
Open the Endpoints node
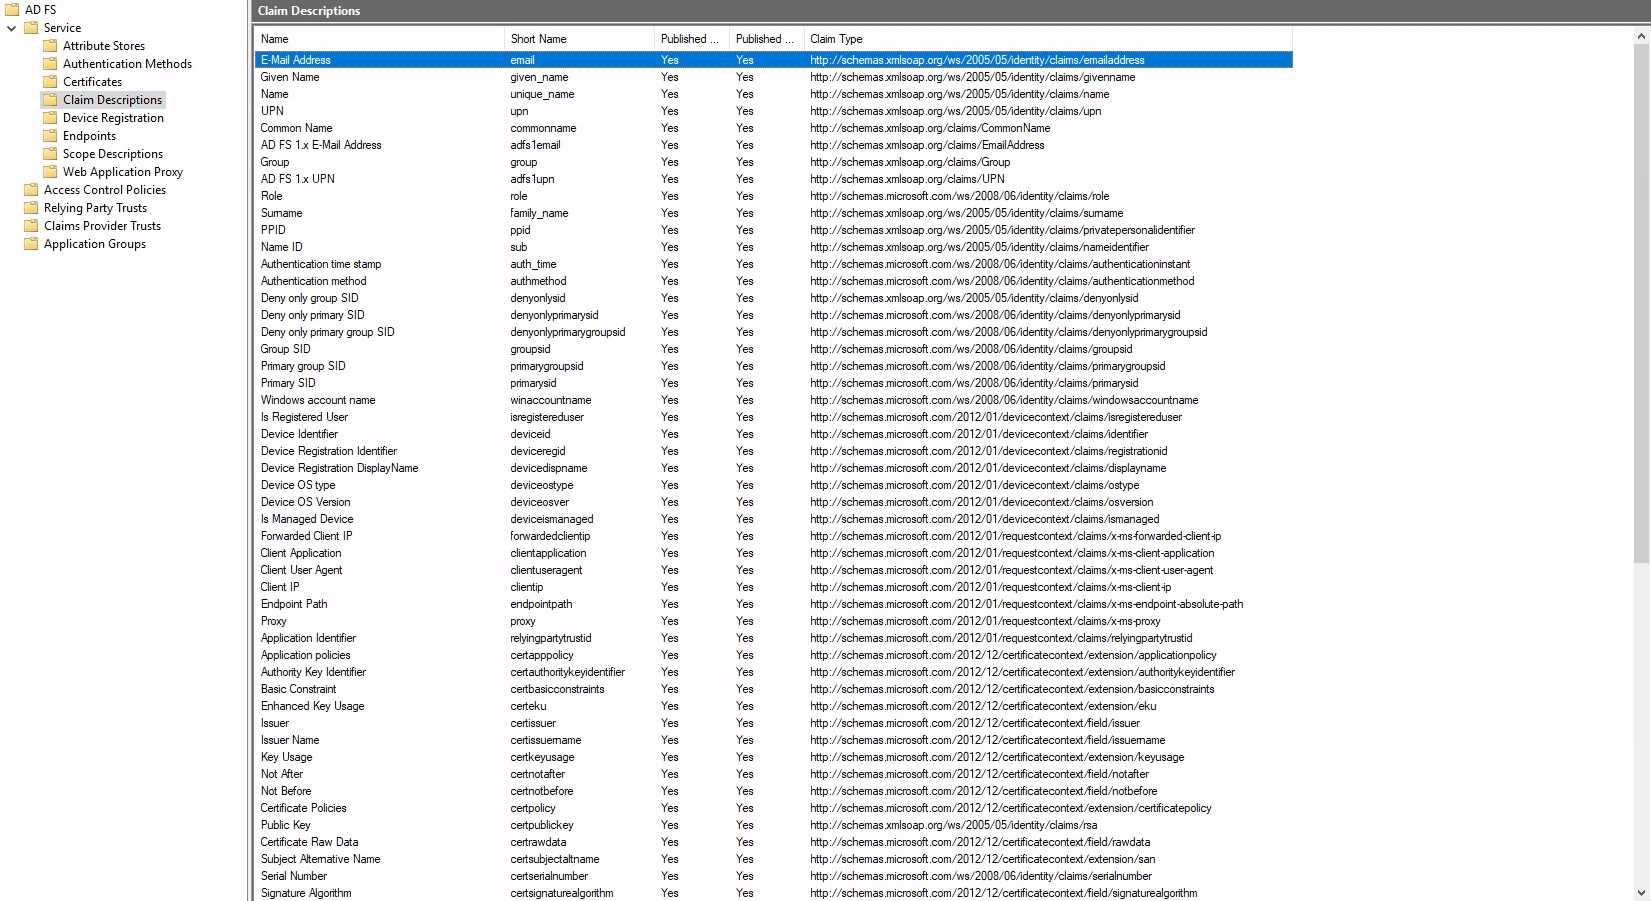tap(89, 136)
